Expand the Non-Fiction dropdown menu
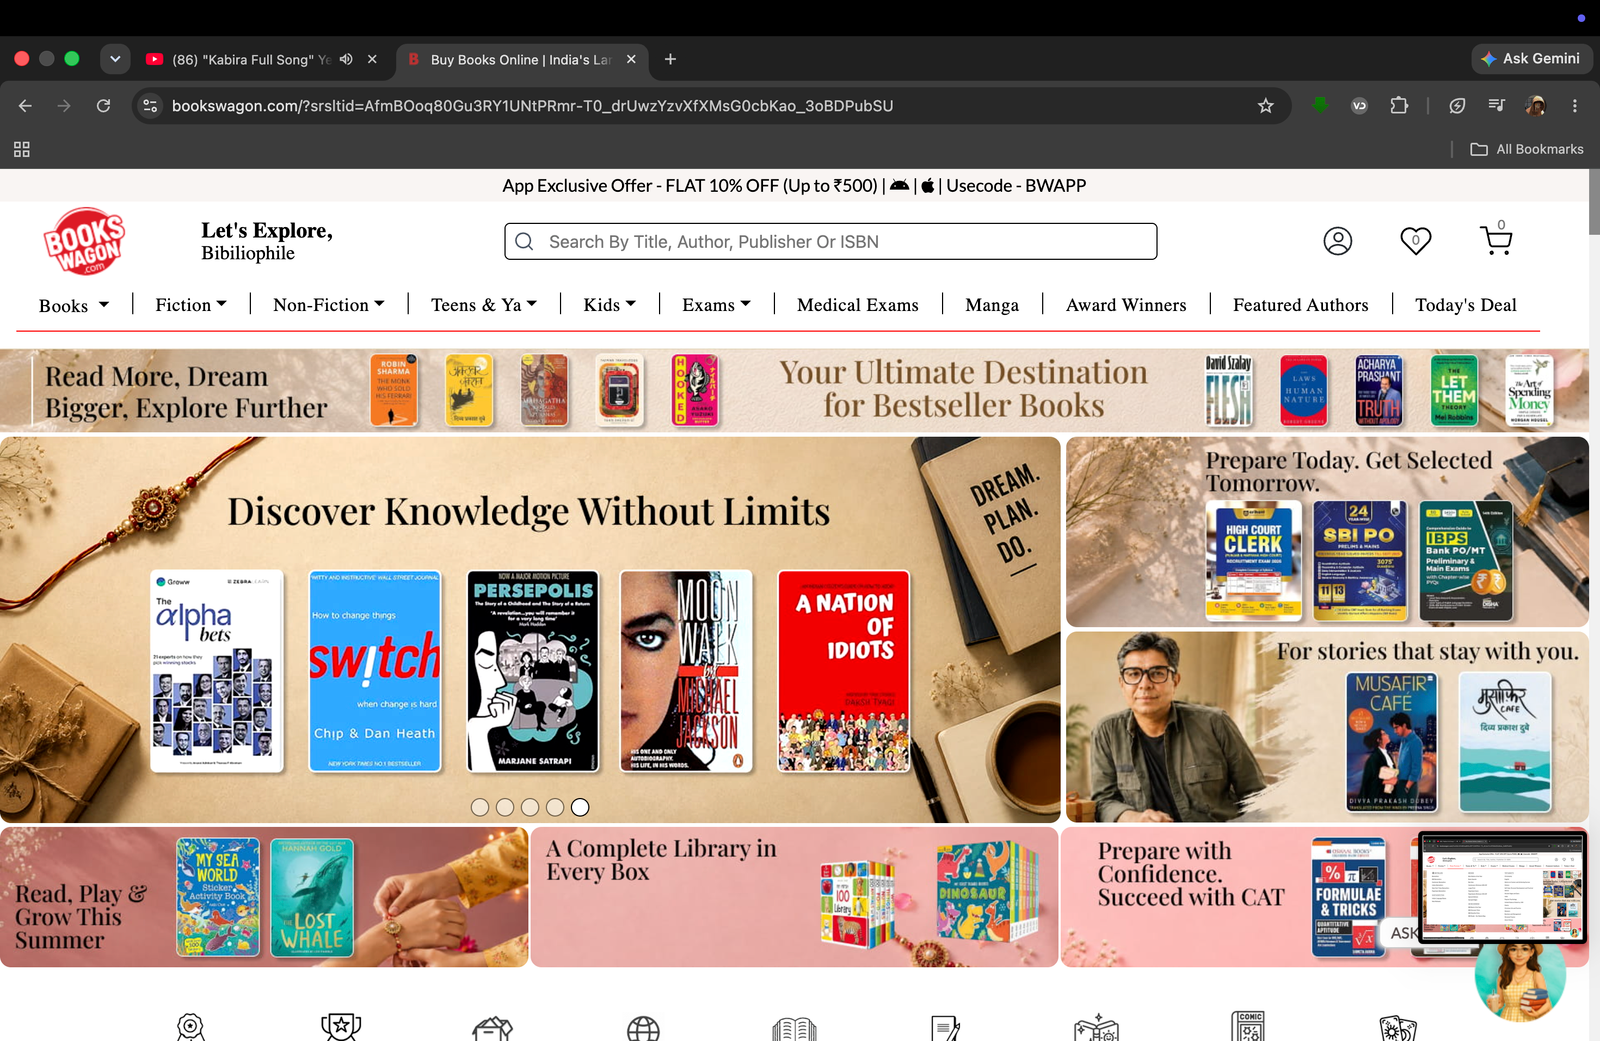 click(x=329, y=305)
